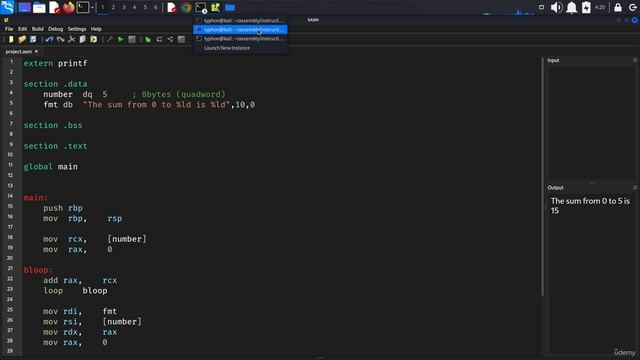The image size is (640, 360).
Task: Click the log out icon in panel
Action: pos(633,7)
